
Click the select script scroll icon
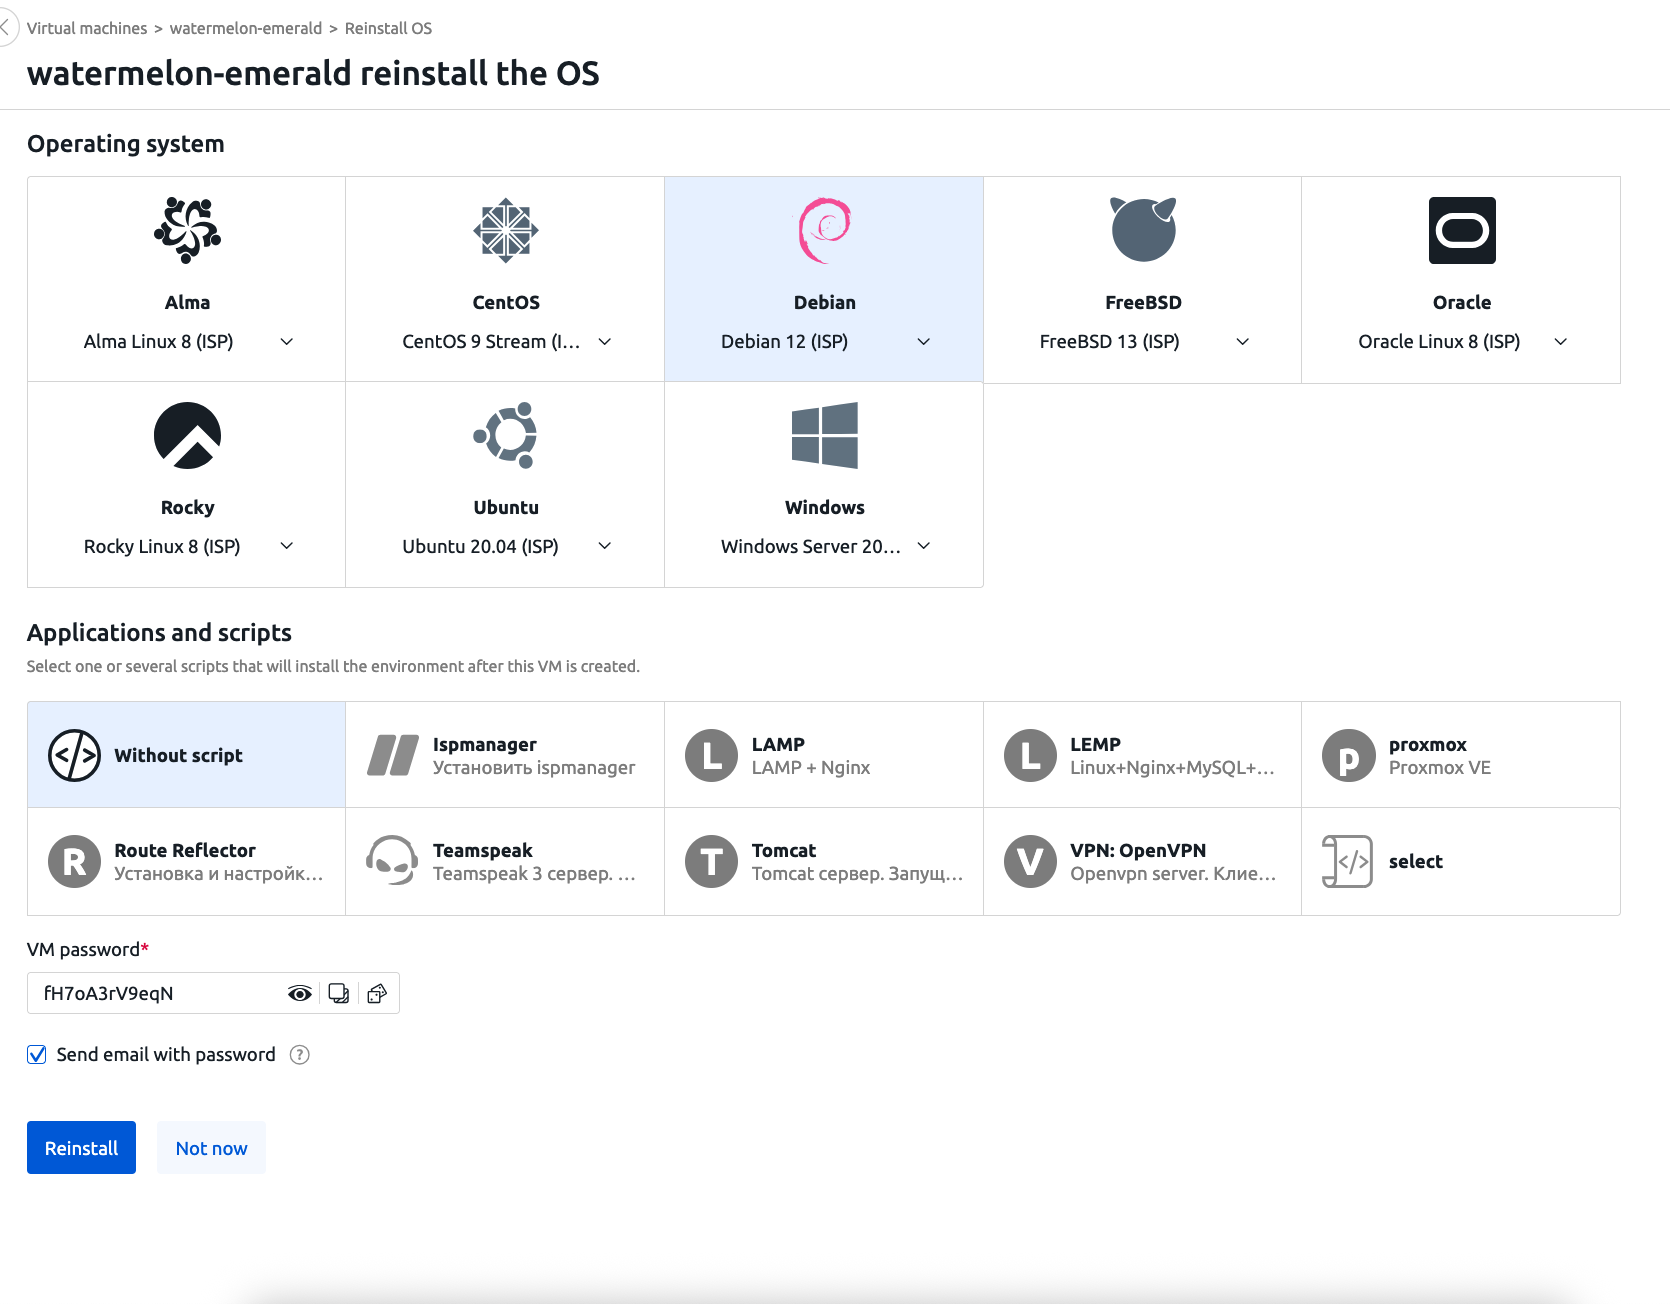coord(1348,861)
